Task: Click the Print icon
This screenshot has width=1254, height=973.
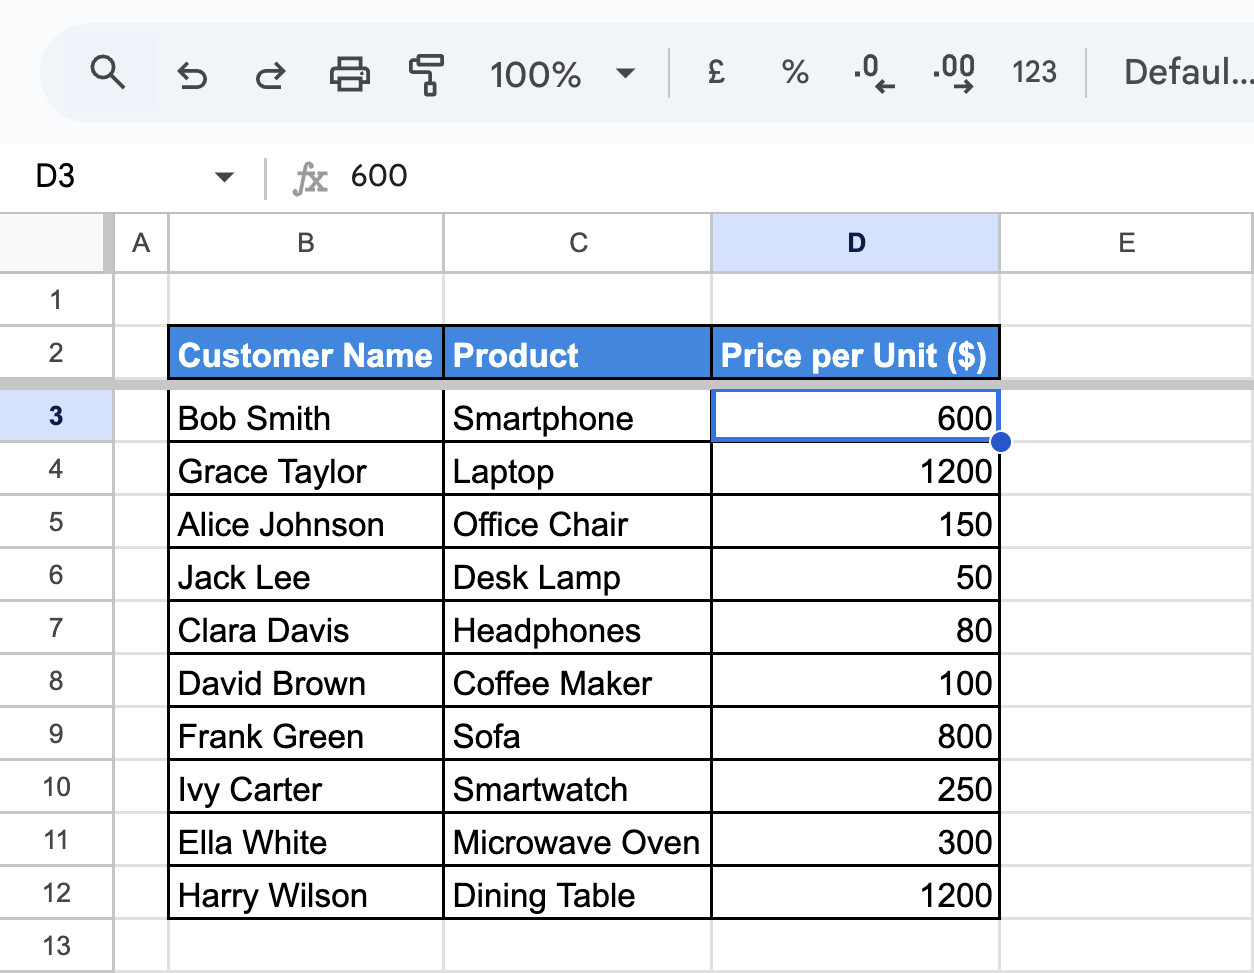Action: [349, 74]
